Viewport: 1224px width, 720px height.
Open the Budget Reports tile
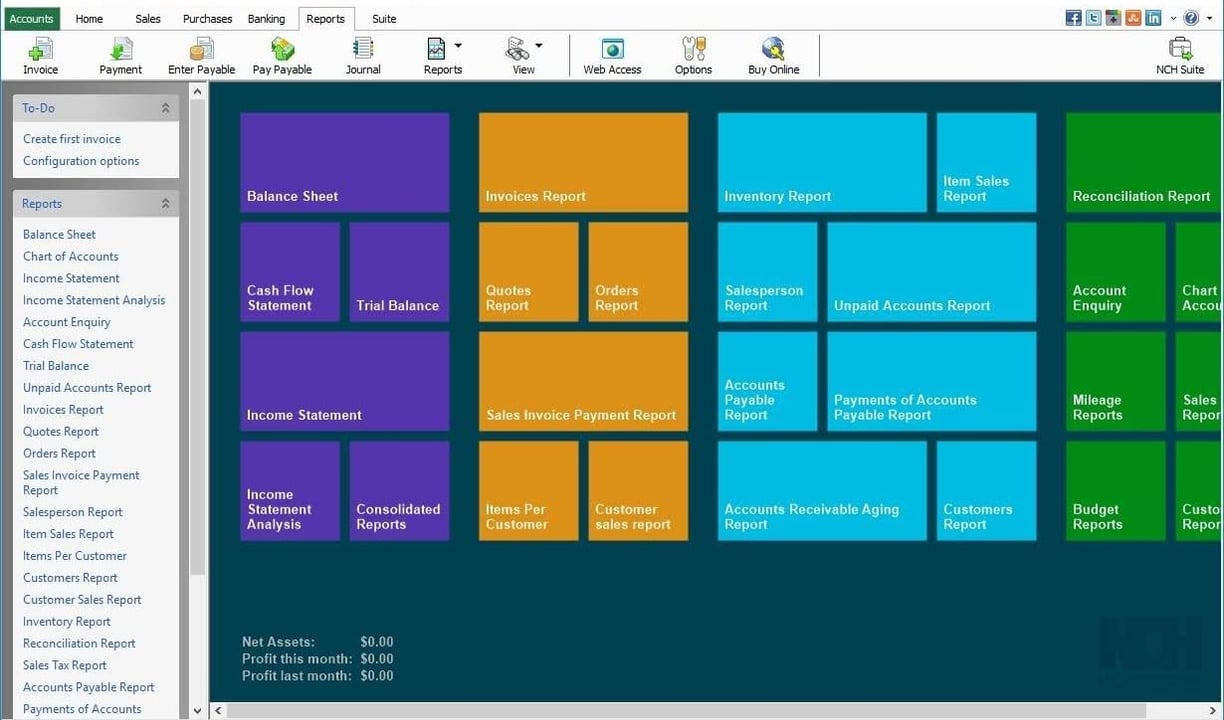[1116, 491]
